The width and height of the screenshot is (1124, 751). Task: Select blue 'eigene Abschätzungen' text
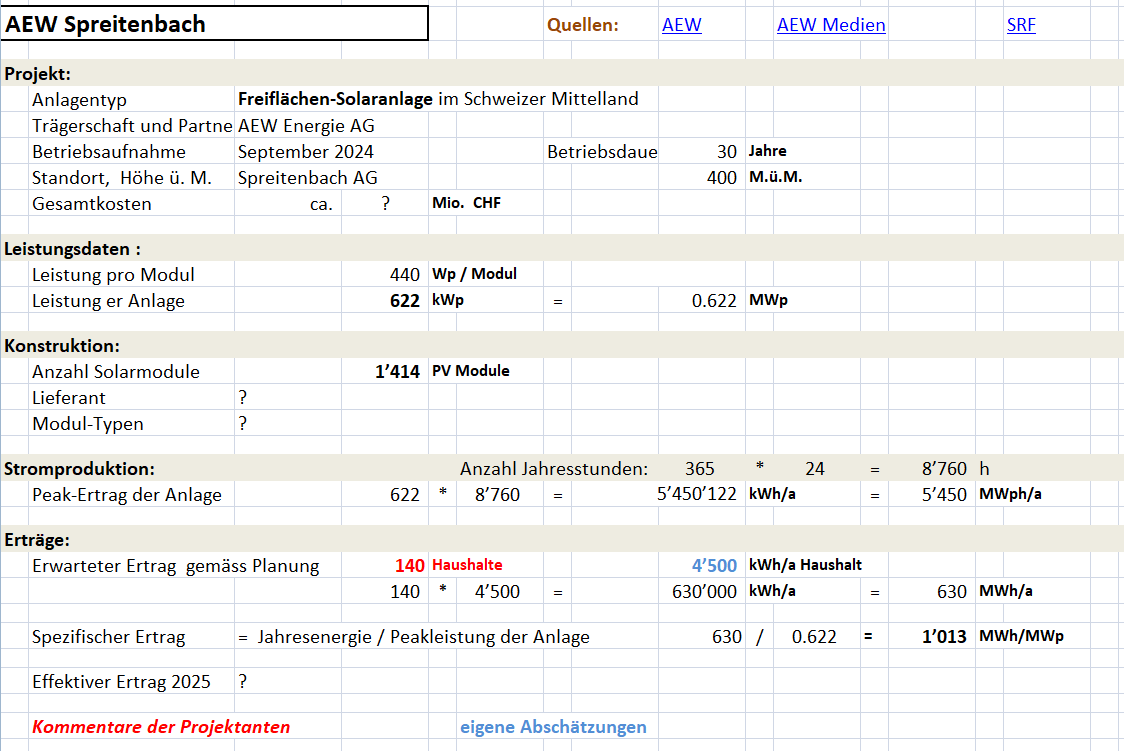coord(553,727)
